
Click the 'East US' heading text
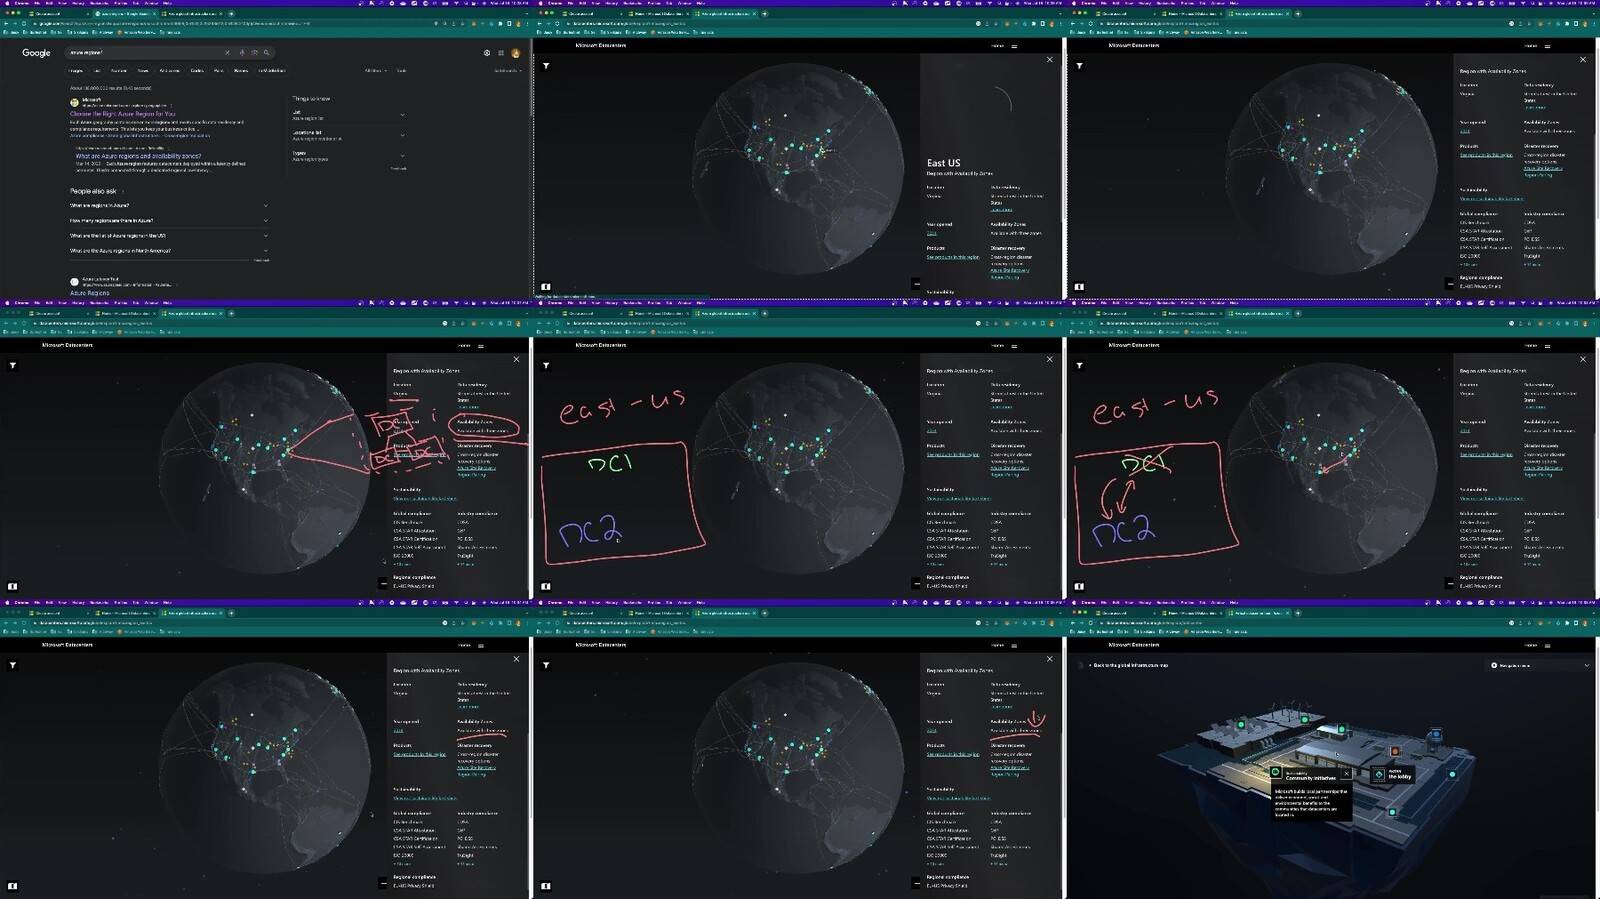943,163
